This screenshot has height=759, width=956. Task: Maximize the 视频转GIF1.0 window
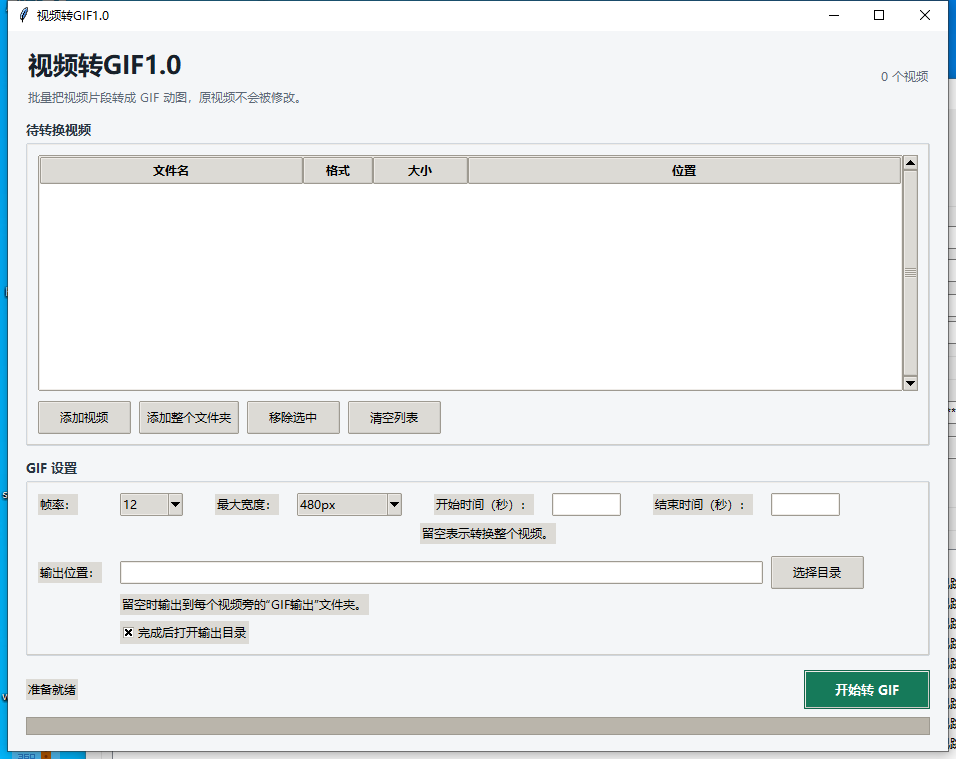point(879,15)
